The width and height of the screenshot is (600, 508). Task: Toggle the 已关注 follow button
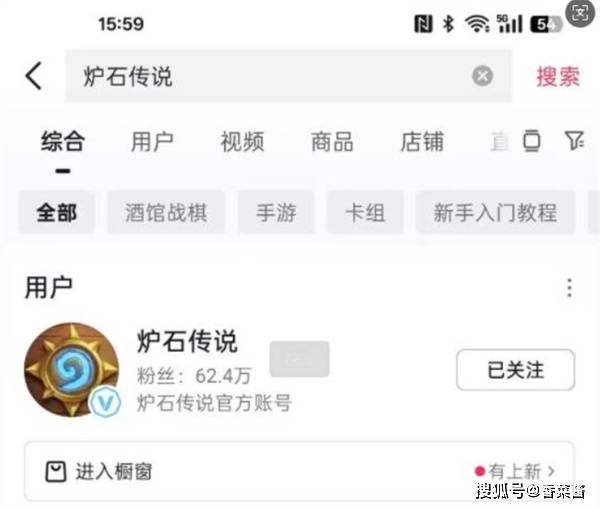tap(515, 370)
